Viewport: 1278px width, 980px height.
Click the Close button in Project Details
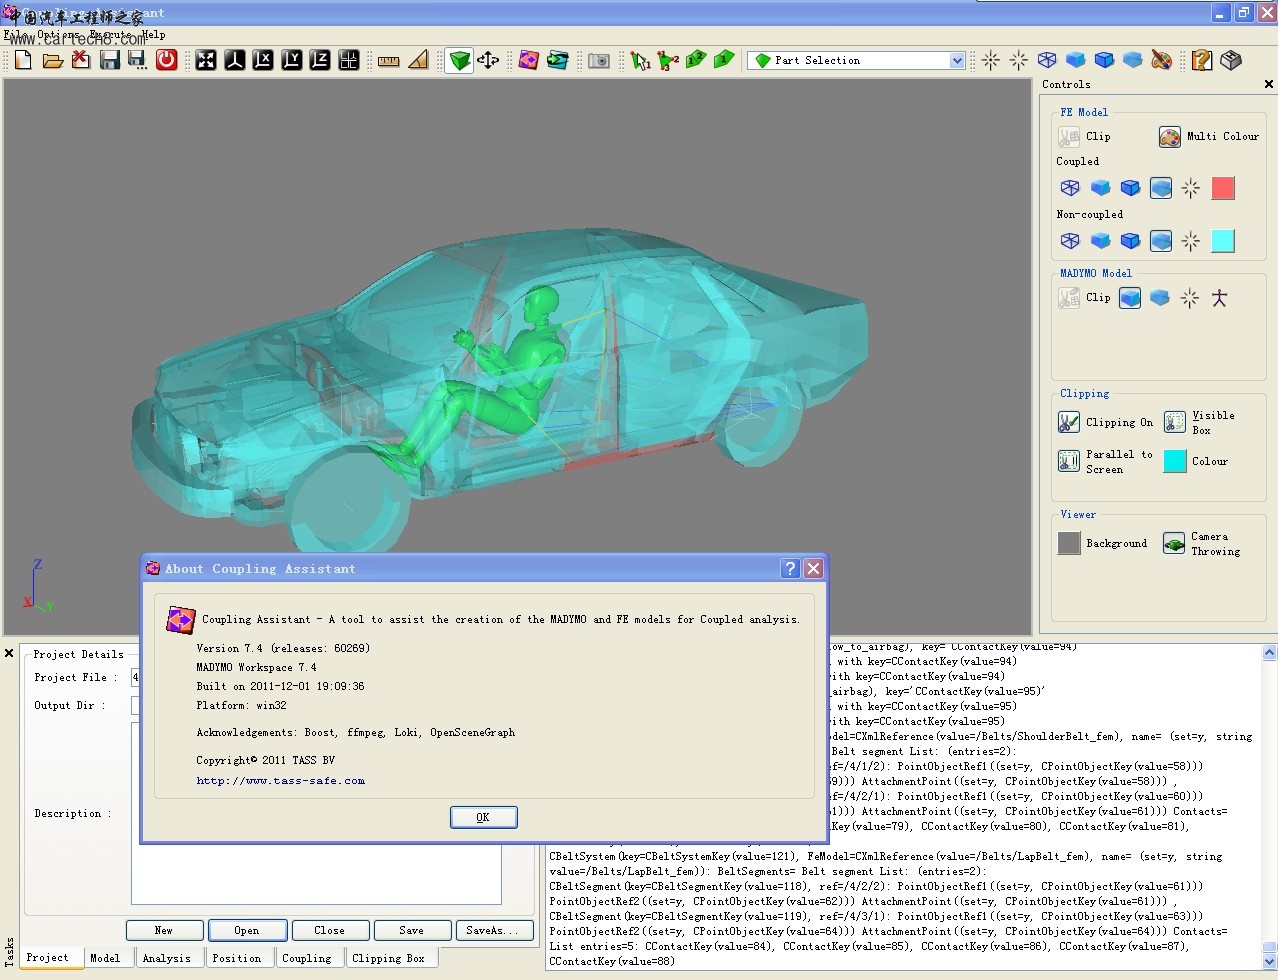point(329,930)
